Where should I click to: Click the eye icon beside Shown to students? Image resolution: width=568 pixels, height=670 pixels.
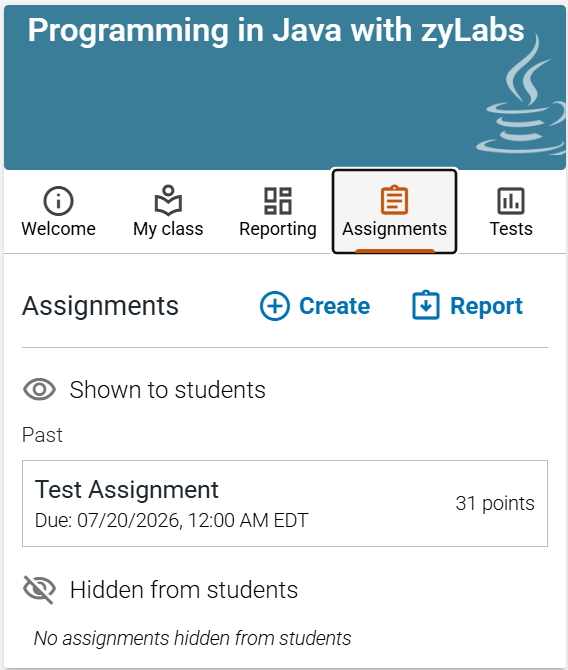click(39, 390)
